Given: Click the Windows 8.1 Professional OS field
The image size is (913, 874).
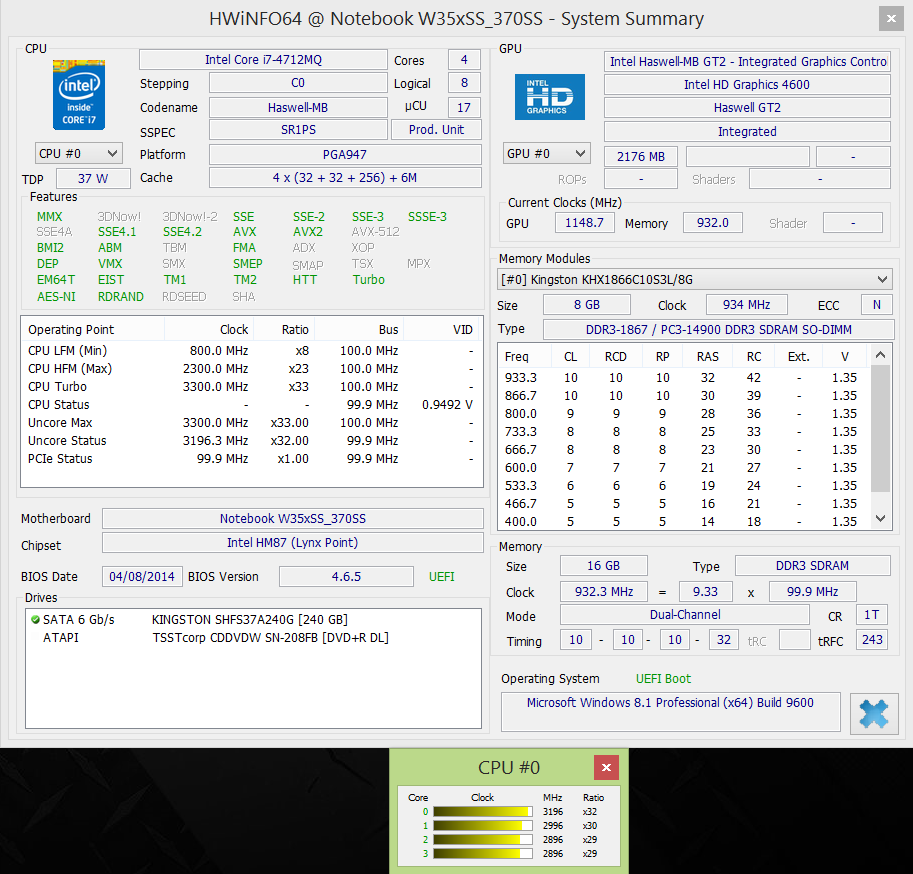Looking at the screenshot, I should click(x=671, y=711).
